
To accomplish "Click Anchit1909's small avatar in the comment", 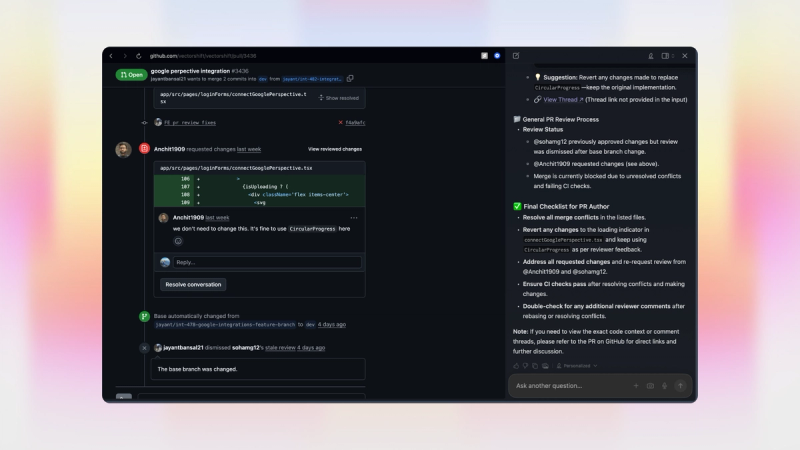I will point(163,218).
